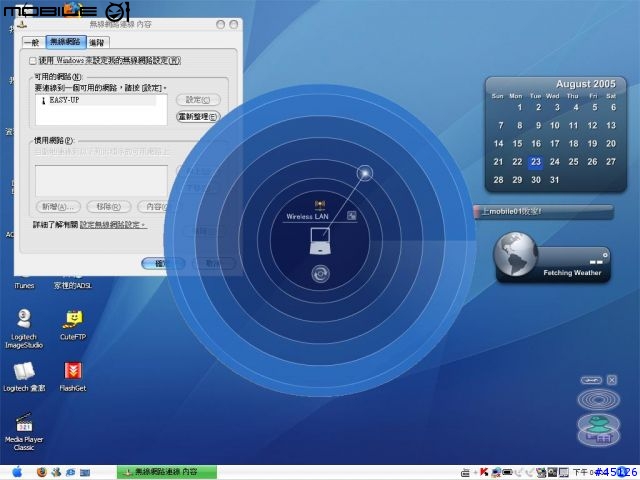Close the launcher widget with its X
Screen dimensions: 640x480
(611, 380)
